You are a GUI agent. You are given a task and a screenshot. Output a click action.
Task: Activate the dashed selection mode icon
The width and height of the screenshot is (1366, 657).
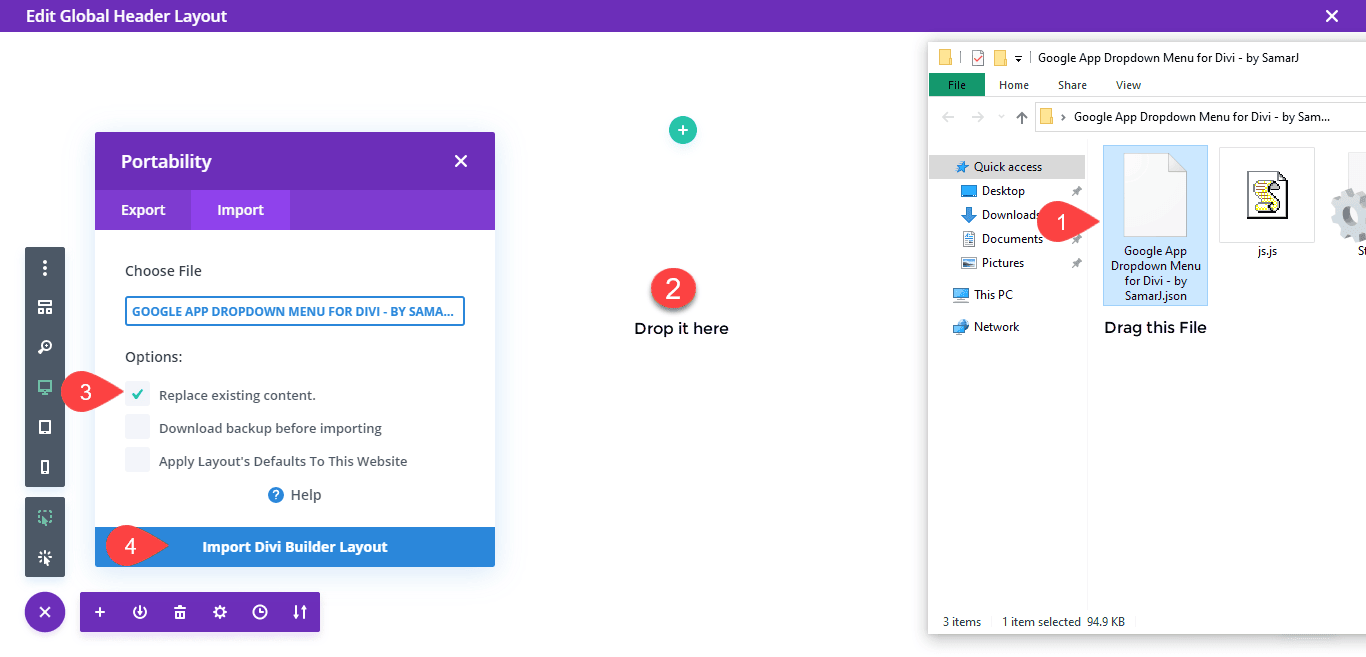pos(45,518)
